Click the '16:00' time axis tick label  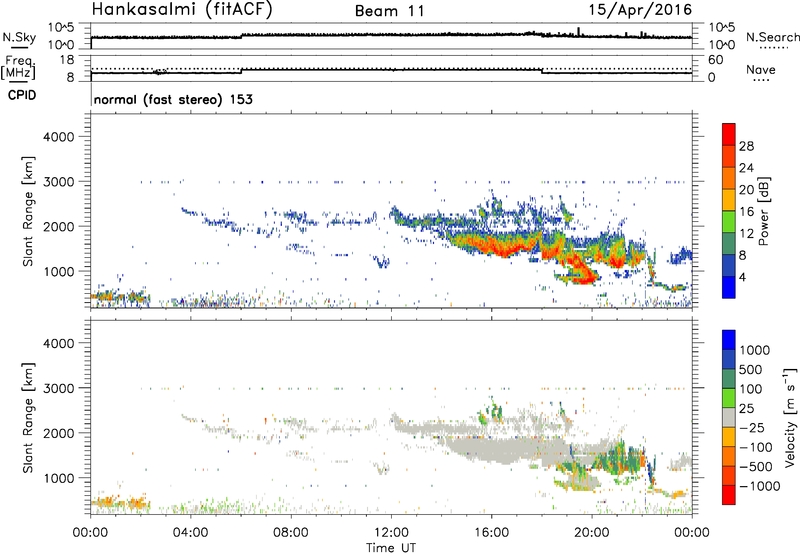pos(491,533)
